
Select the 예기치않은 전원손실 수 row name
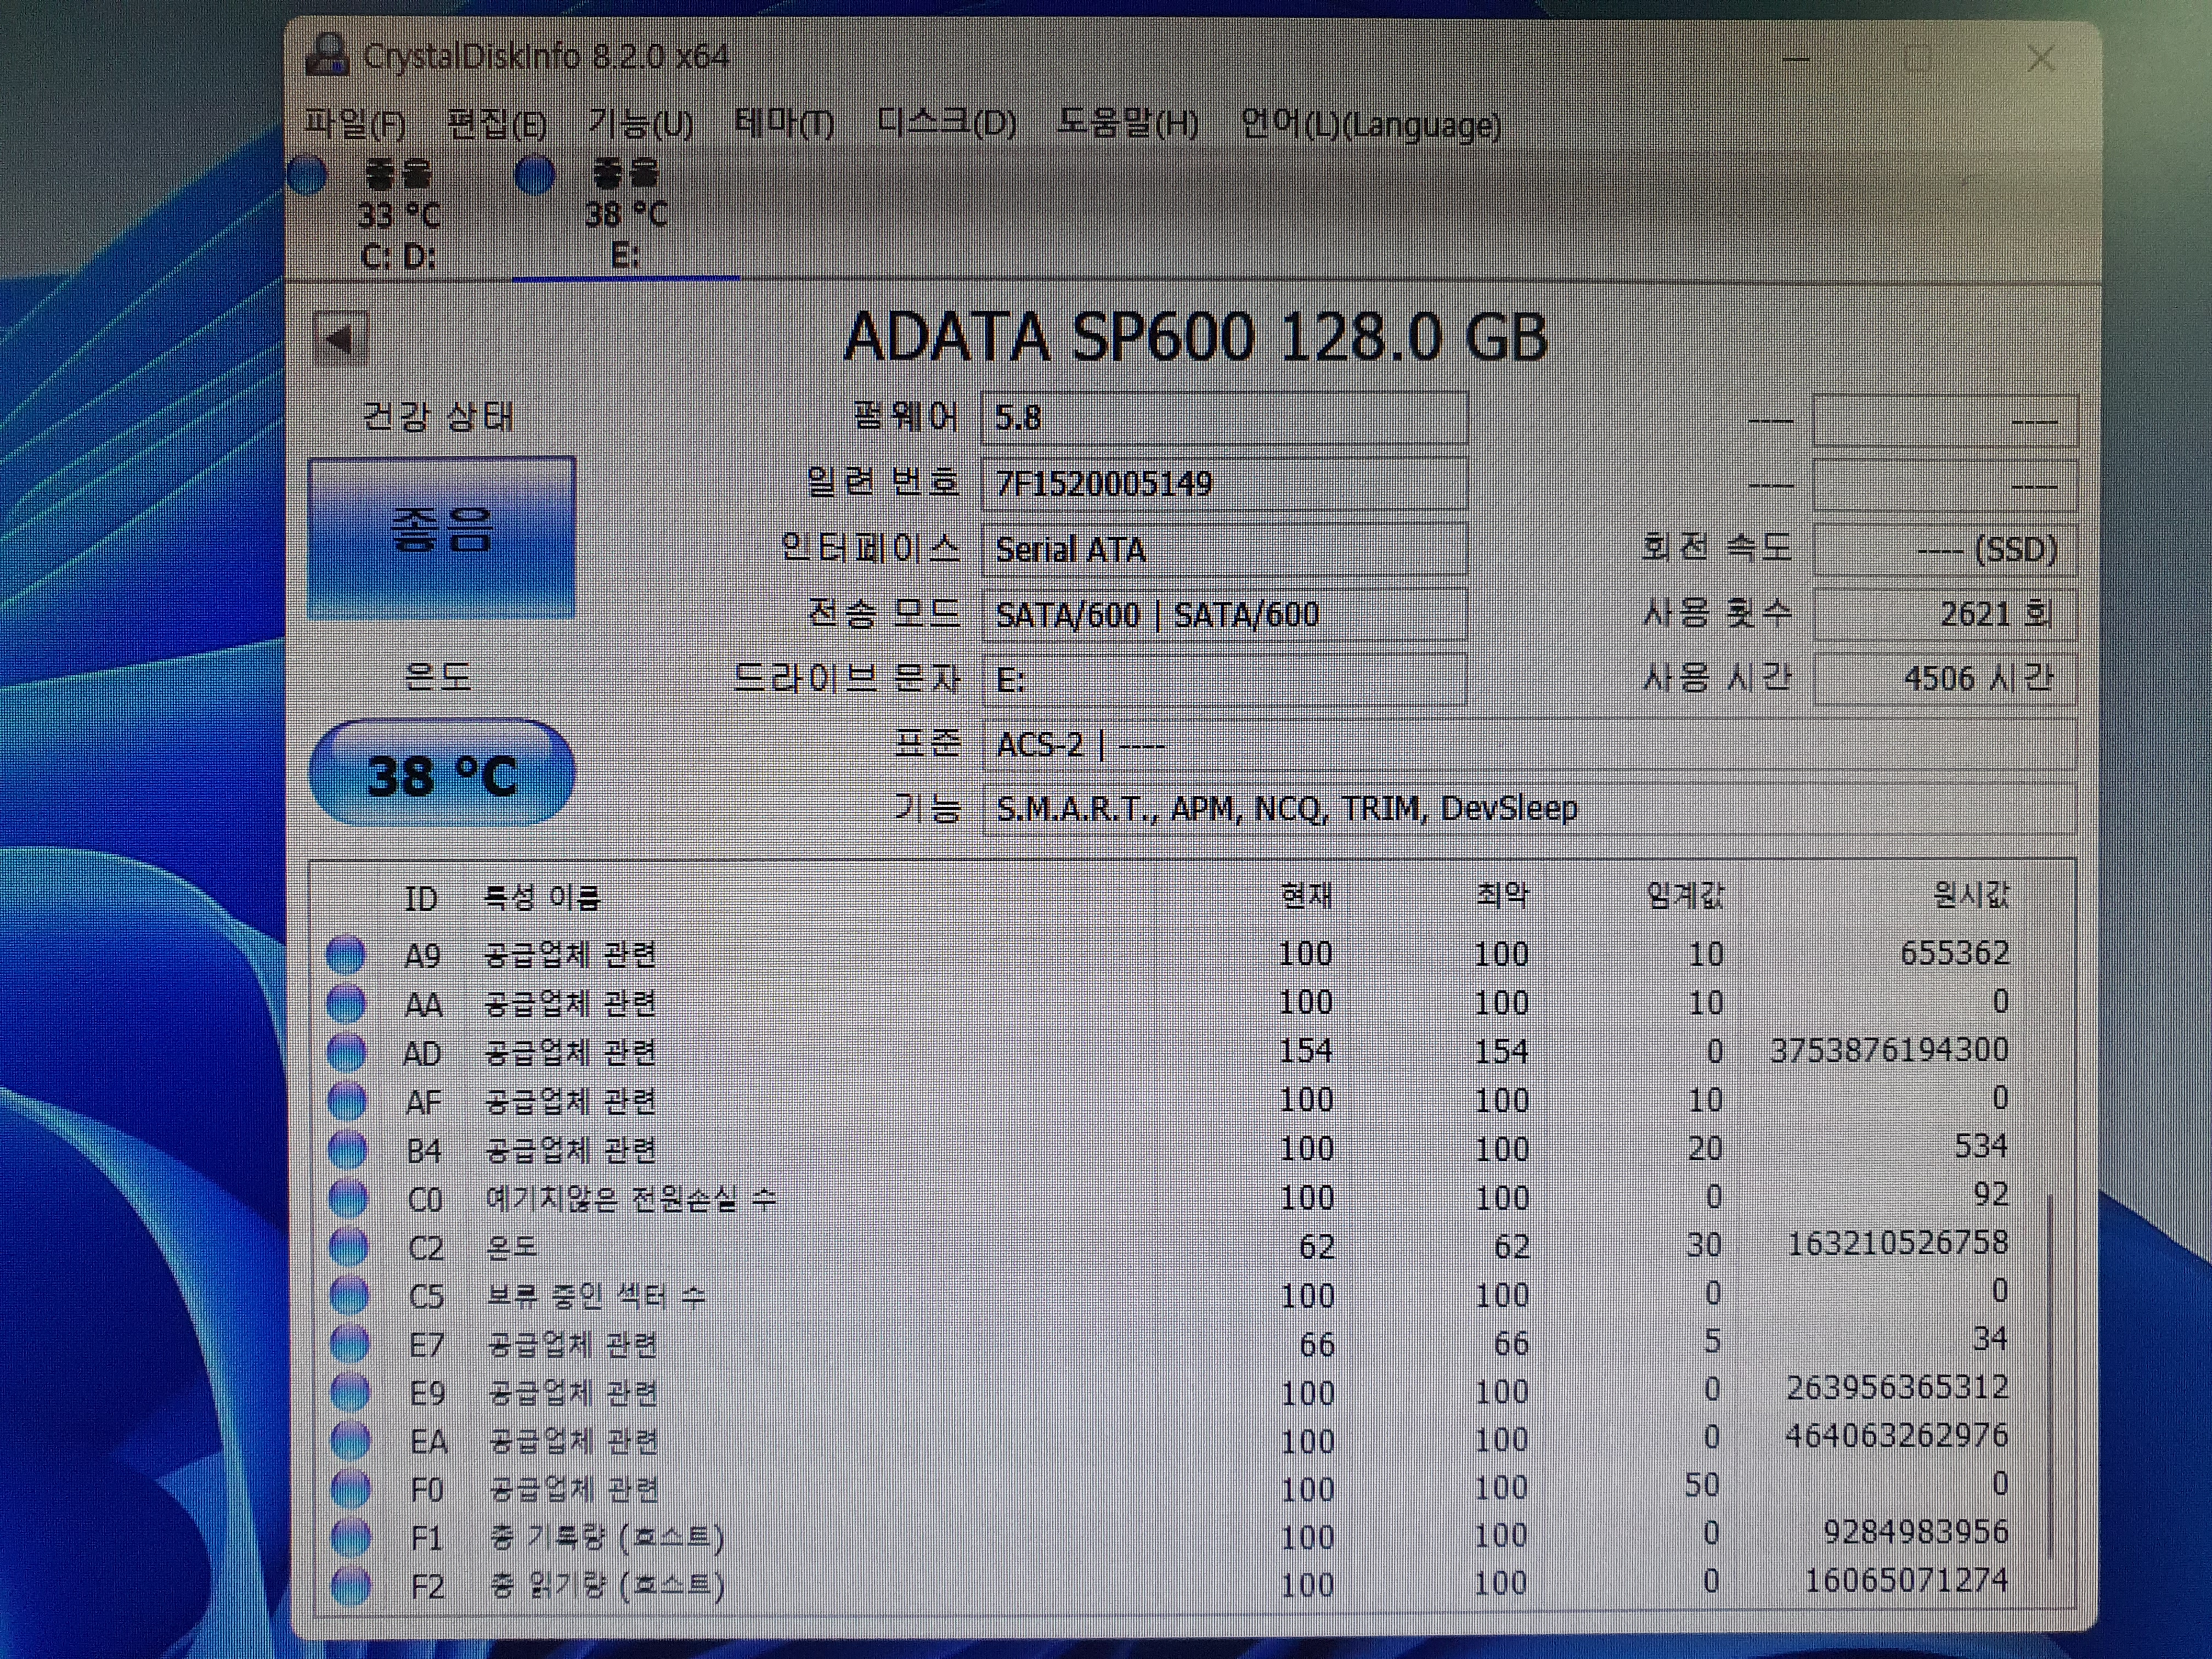point(631,1198)
